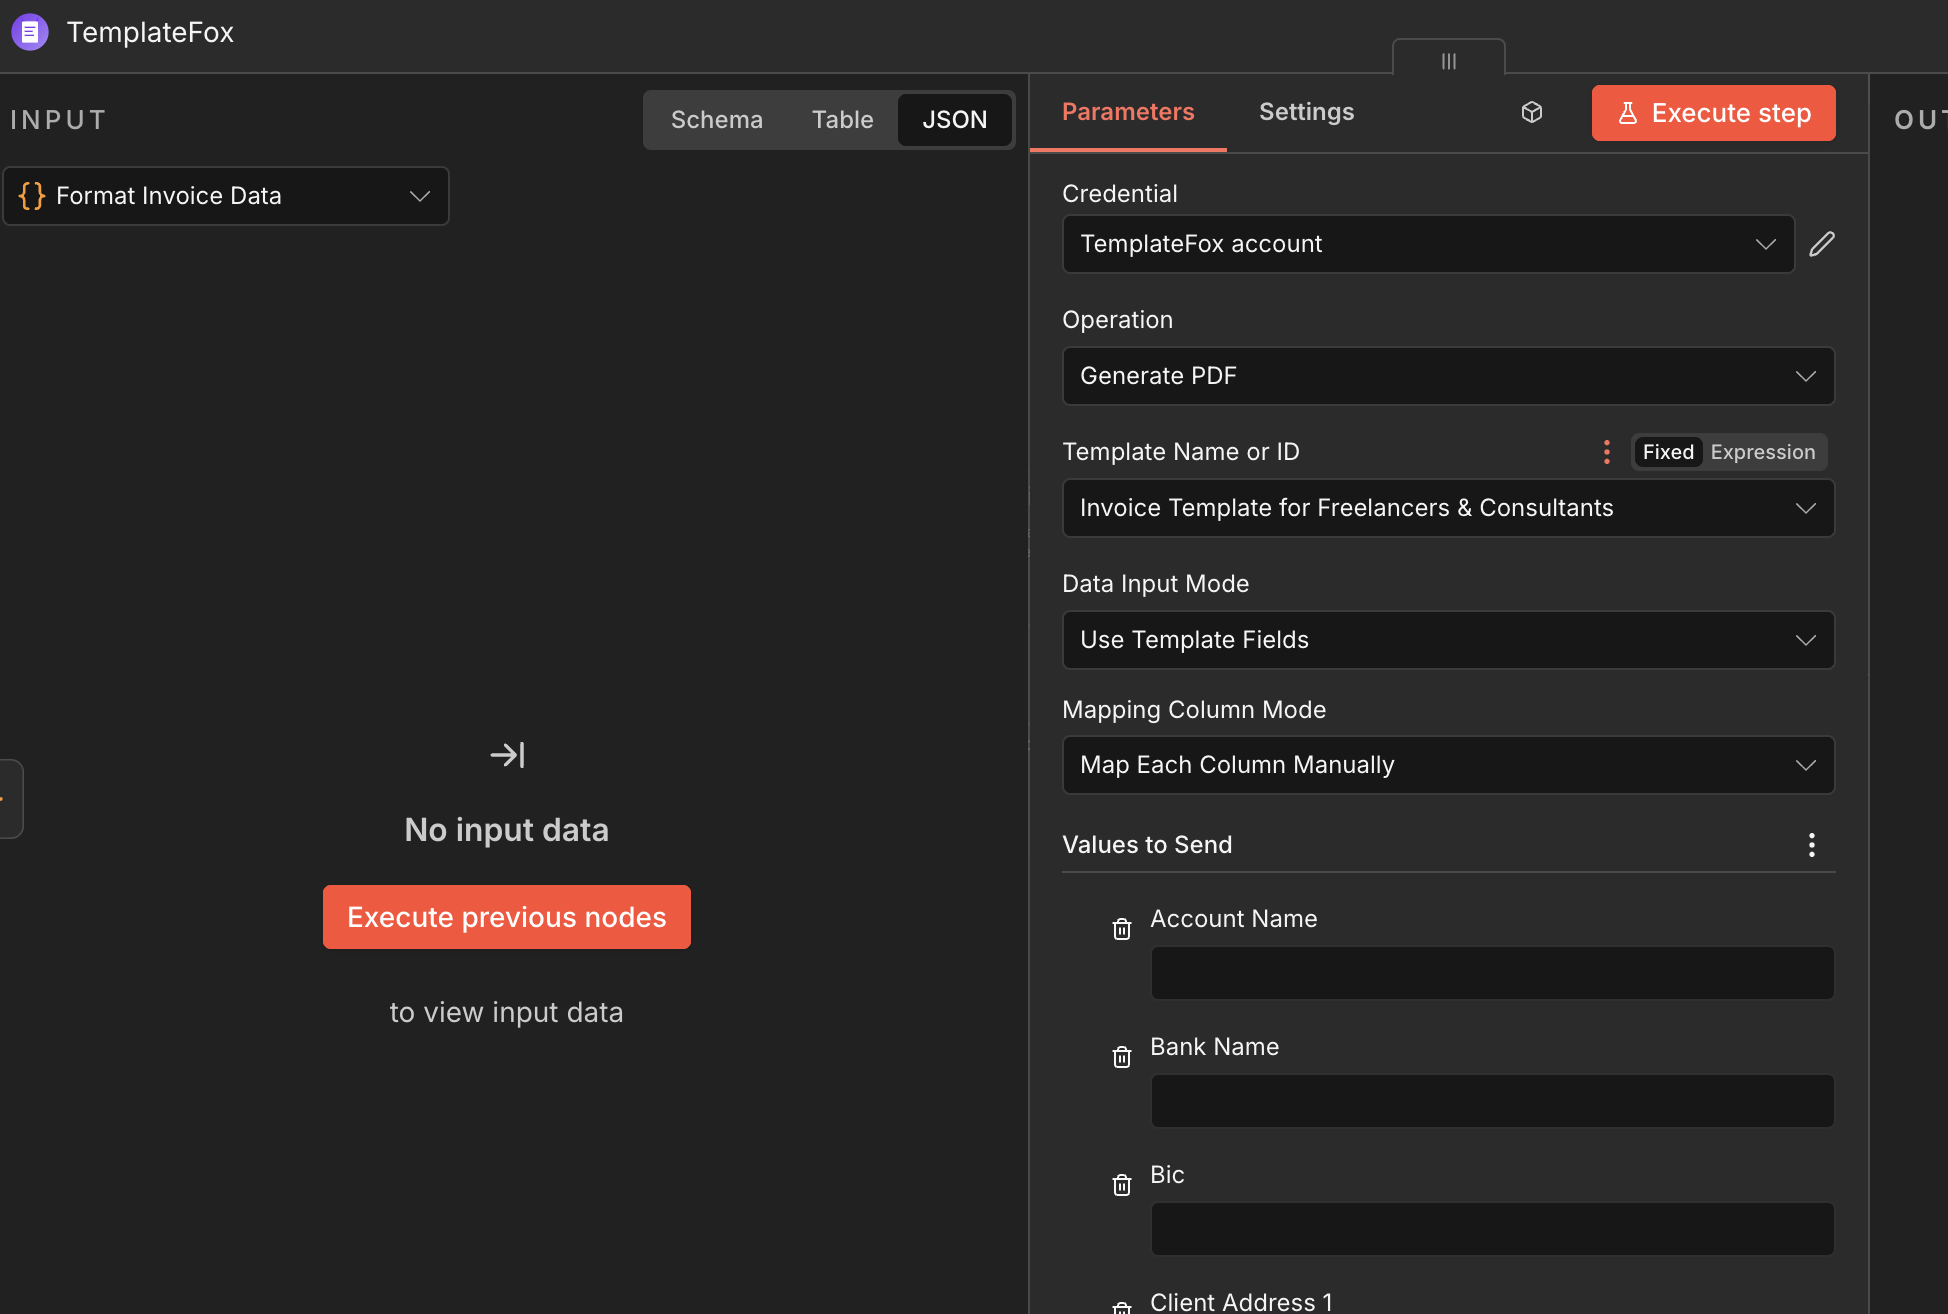
Task: Click the Client Address 1 label
Action: (x=1241, y=1301)
